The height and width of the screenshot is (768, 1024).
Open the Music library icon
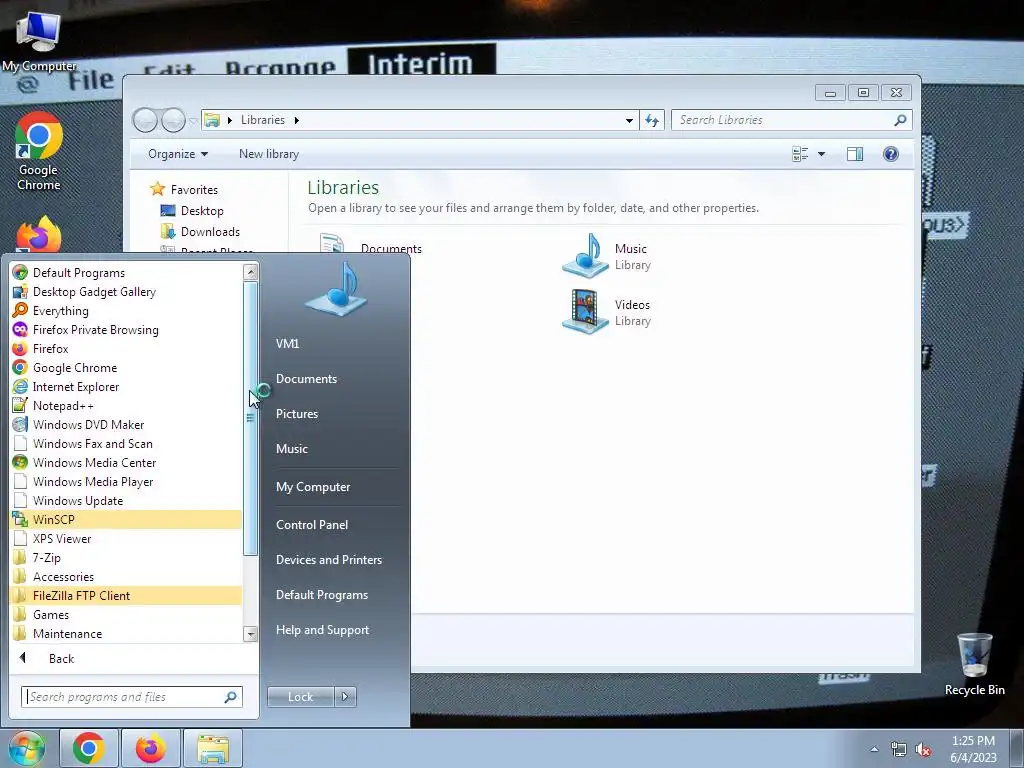585,255
